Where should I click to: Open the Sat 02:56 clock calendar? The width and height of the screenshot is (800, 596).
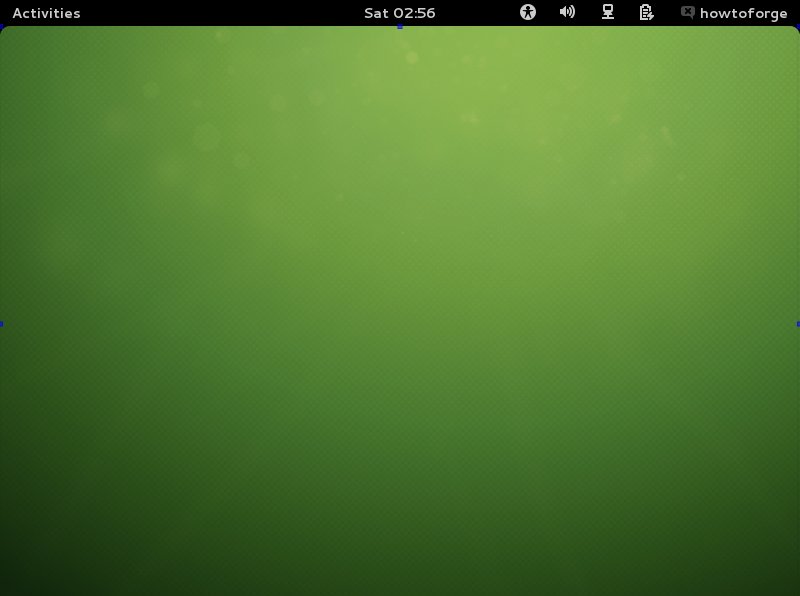coord(399,13)
